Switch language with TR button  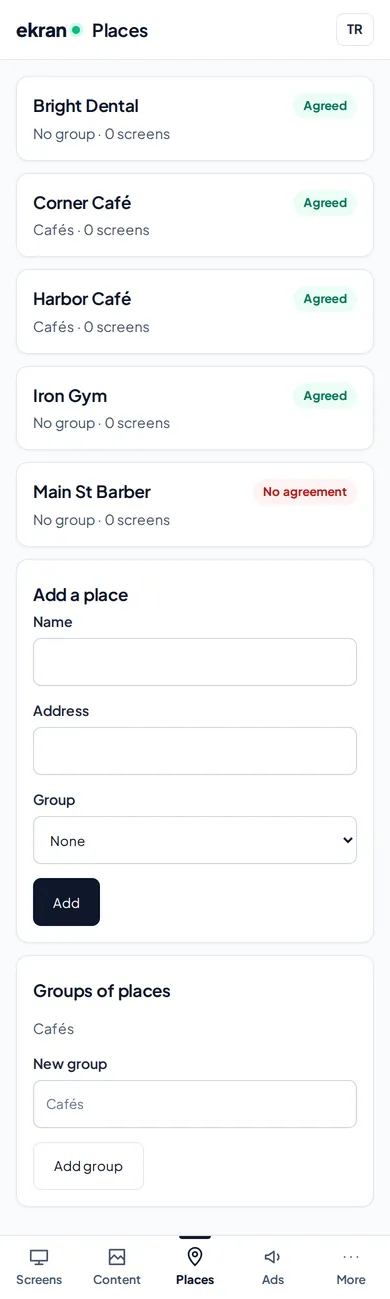(355, 30)
